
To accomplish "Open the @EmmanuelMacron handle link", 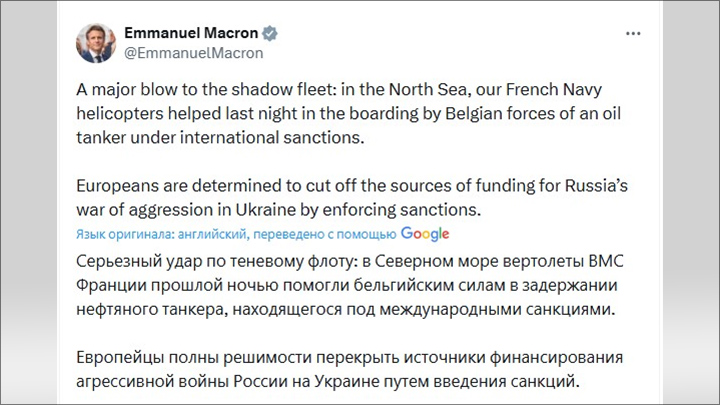I will click(x=193, y=53).
